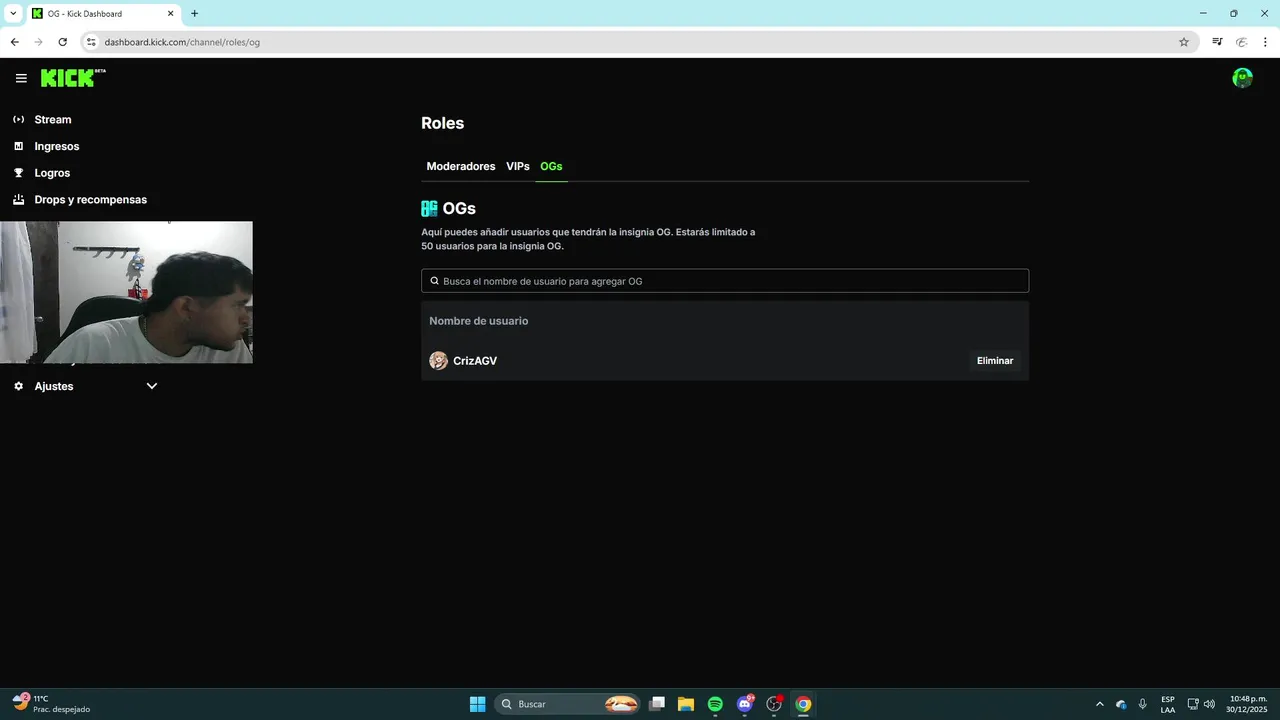Switch to the VIPs tab
Viewport: 1280px width, 720px height.
[x=518, y=166]
